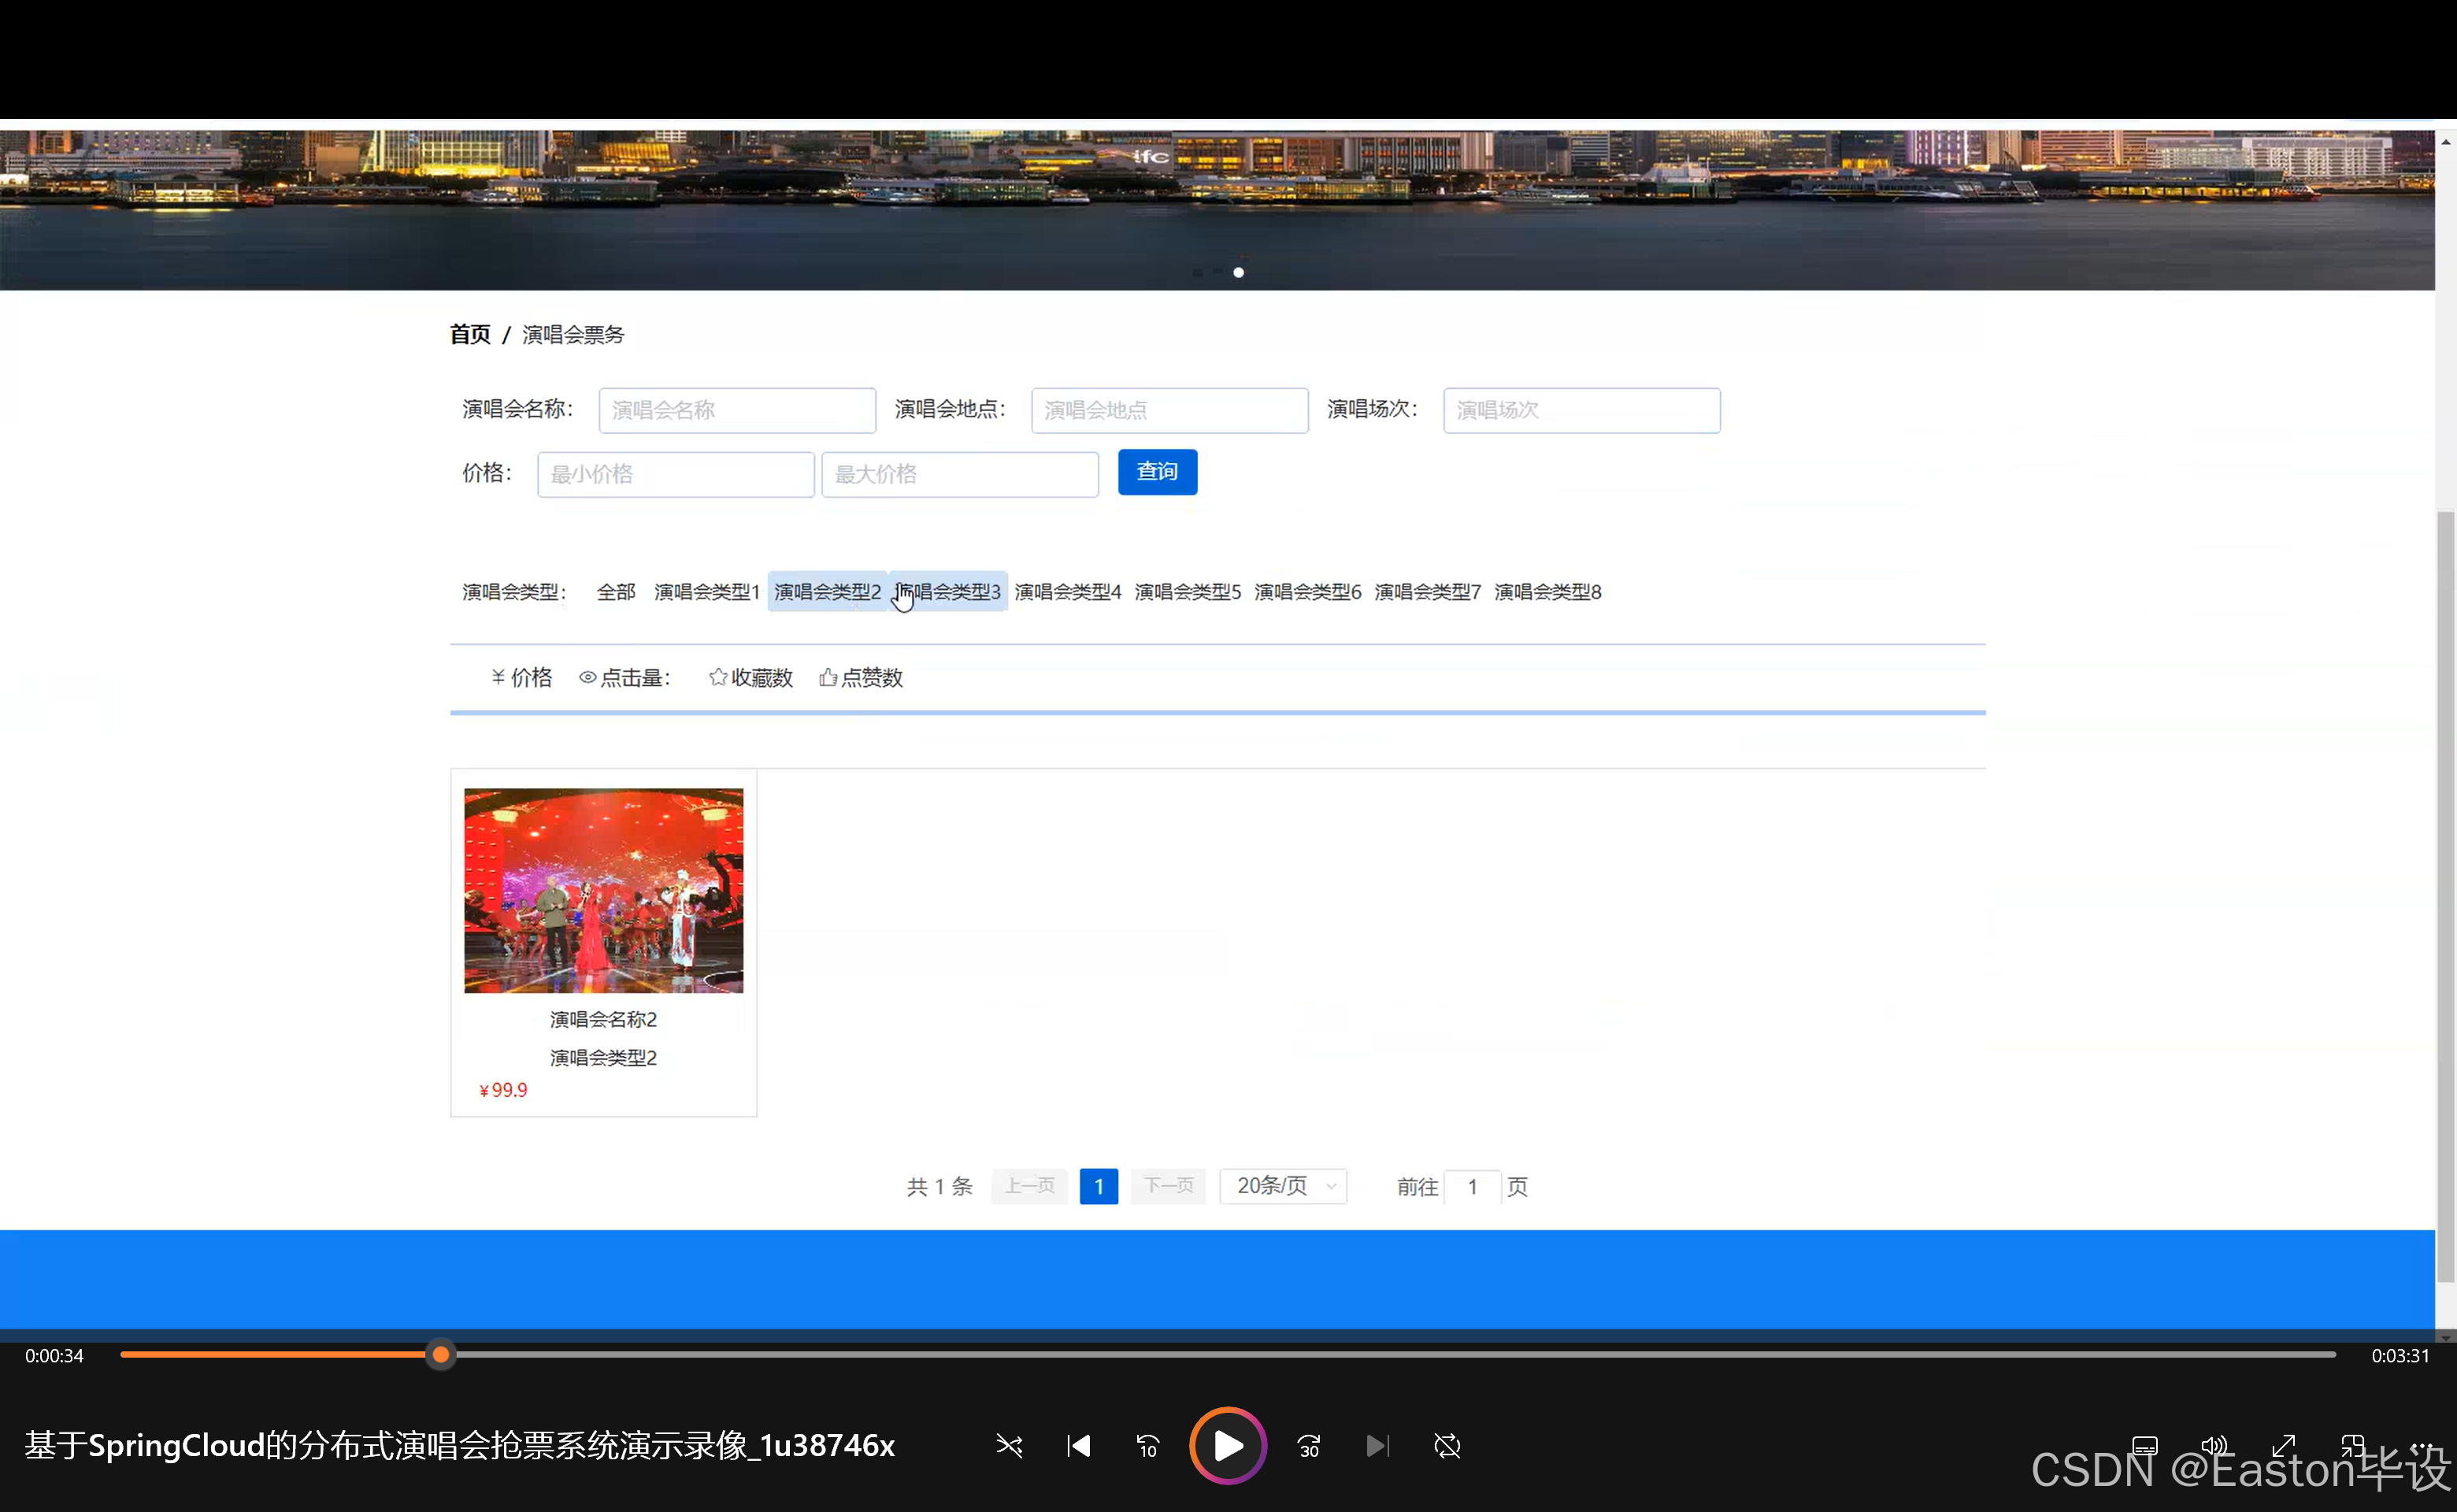
Task: Open the subtitles panel
Action: point(2145,1446)
